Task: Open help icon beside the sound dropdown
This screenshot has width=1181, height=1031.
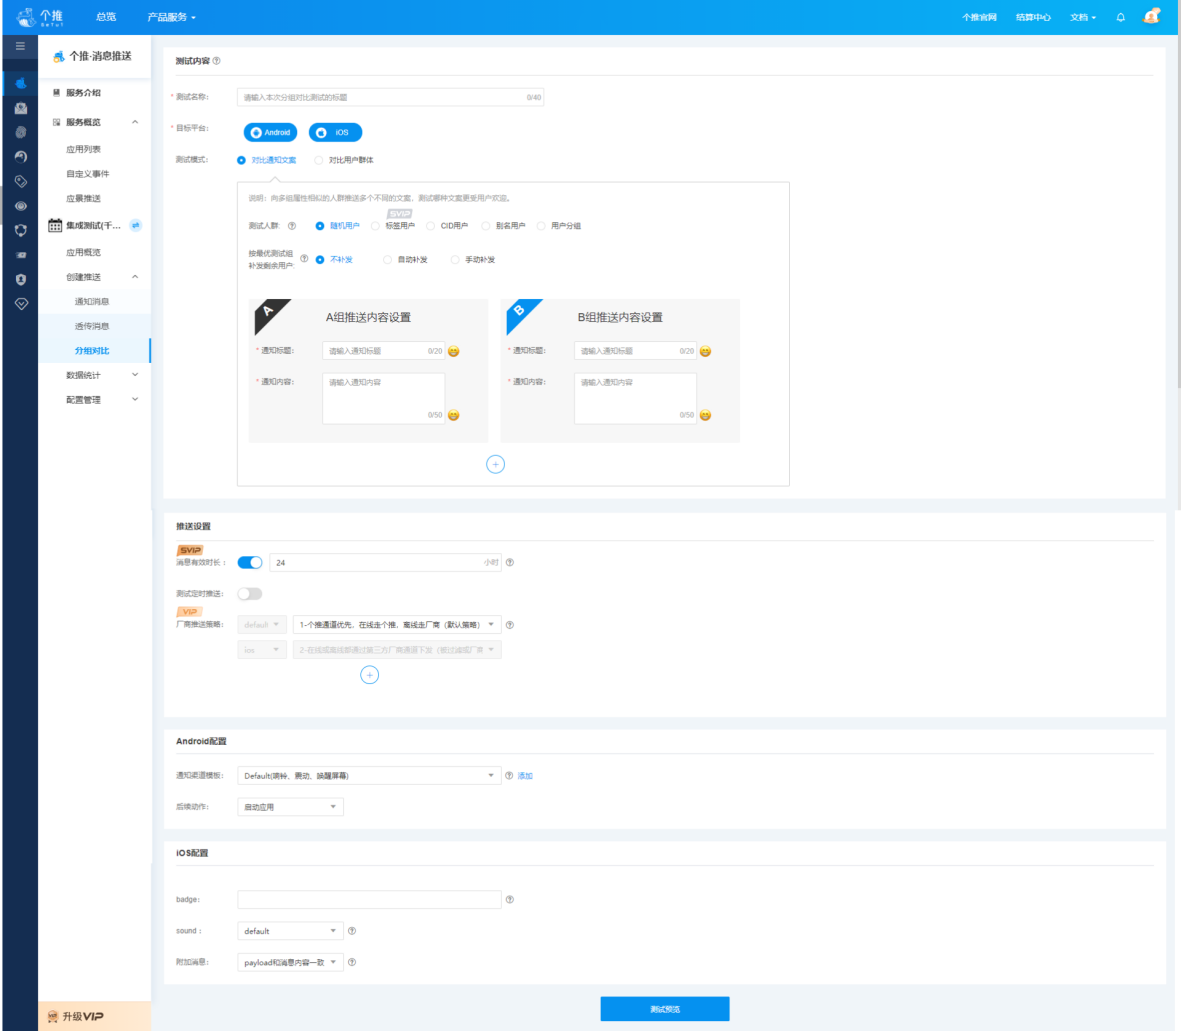Action: point(352,931)
